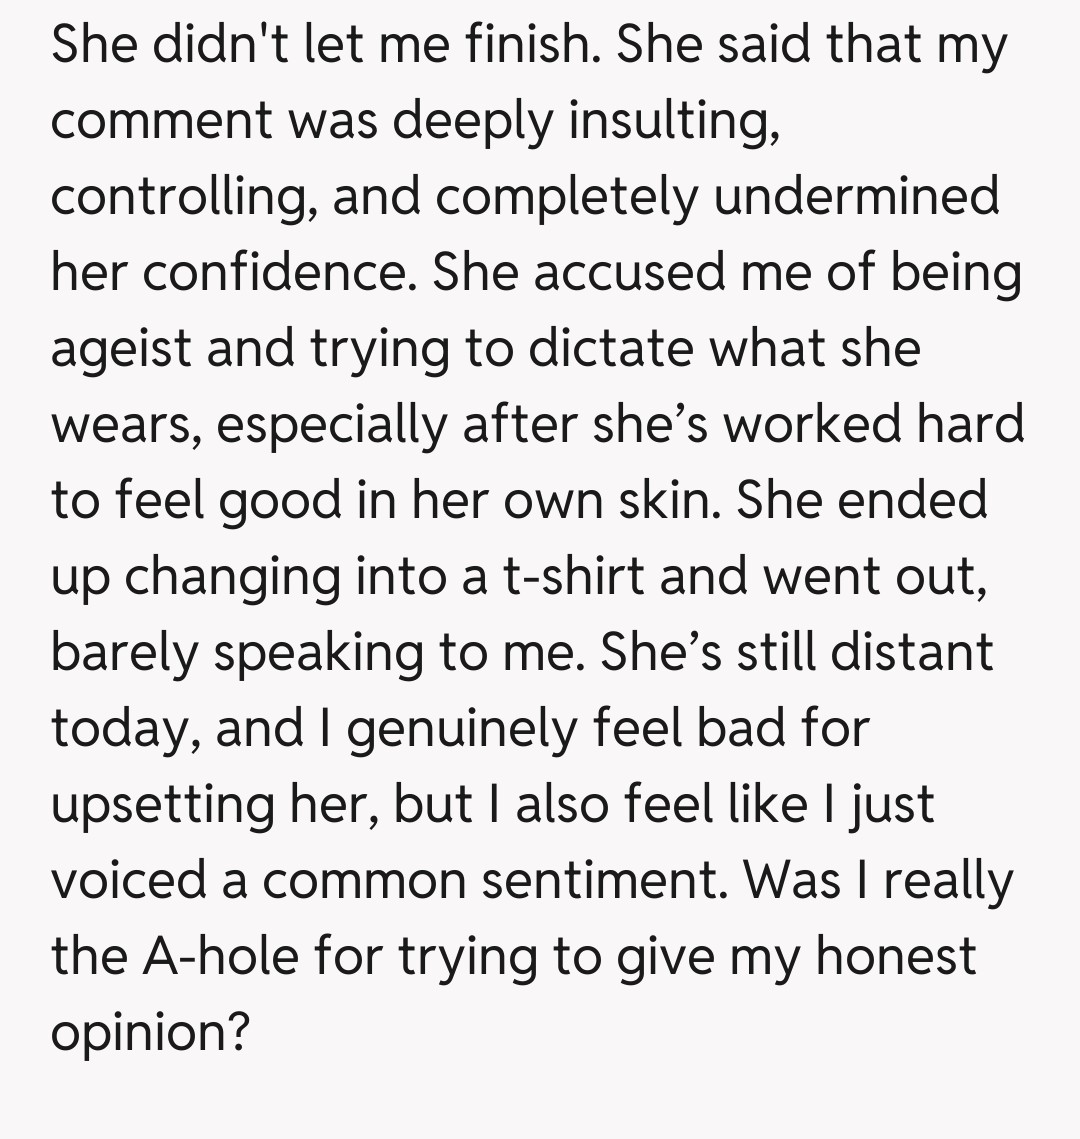Tap the word "barely"
The width and height of the screenshot is (1080, 1139).
(123, 652)
